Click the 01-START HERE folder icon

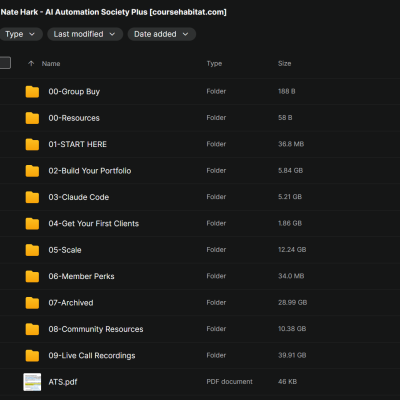[32, 144]
